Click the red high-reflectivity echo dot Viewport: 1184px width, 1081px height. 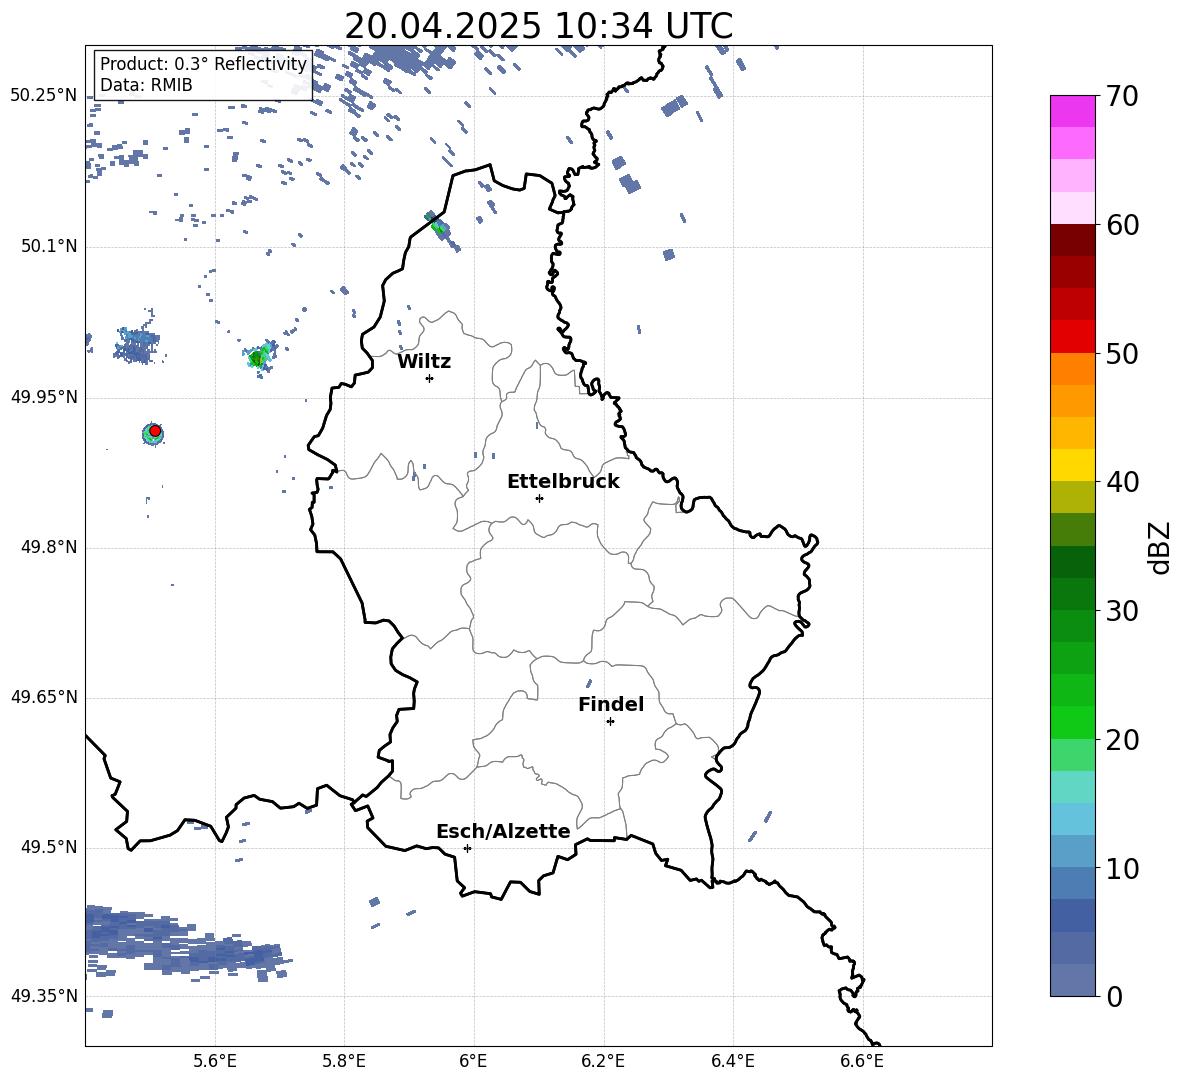(x=155, y=431)
